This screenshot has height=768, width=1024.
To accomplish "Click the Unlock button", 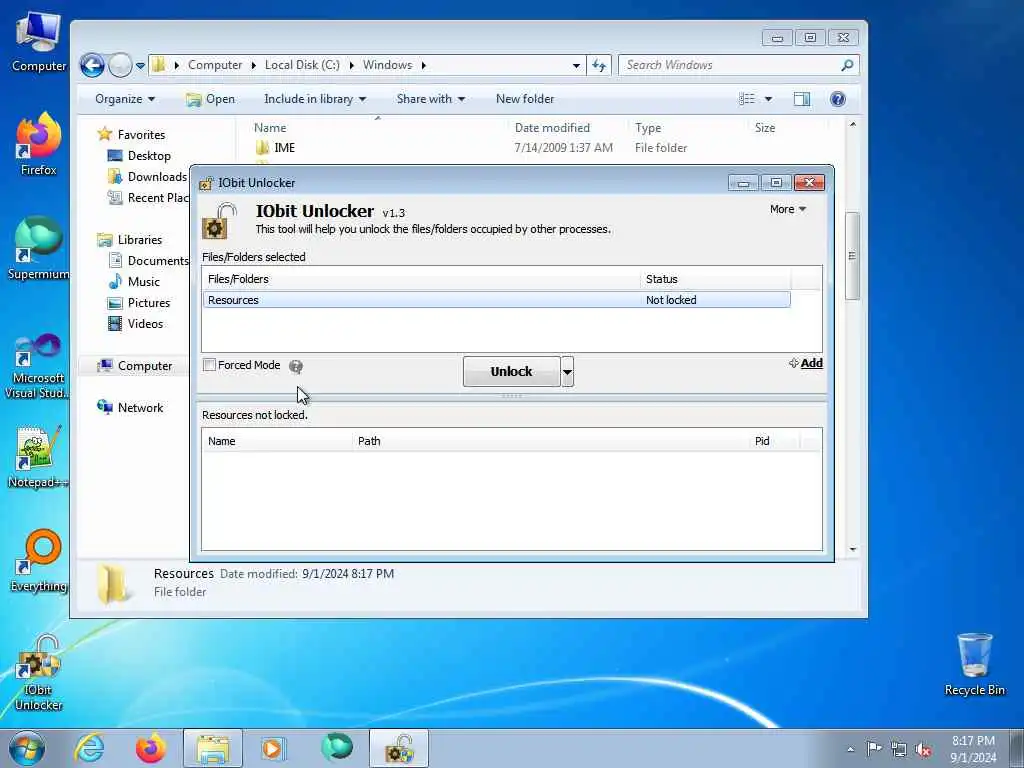I will tap(511, 372).
